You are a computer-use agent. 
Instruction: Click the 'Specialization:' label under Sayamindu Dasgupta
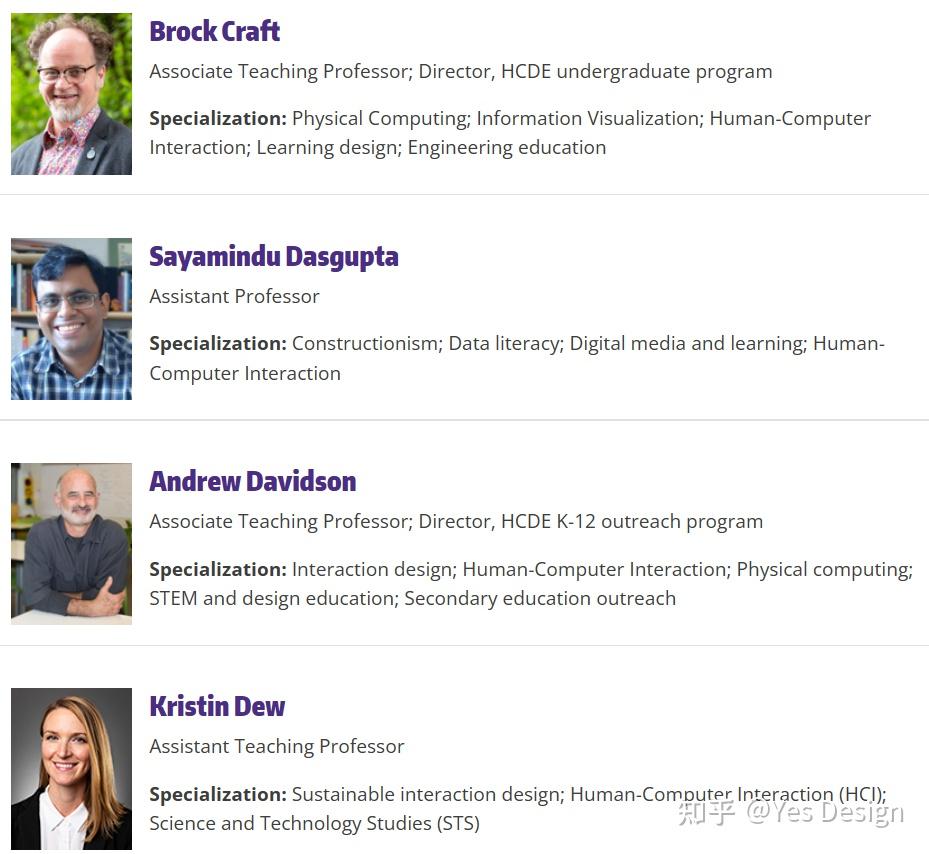217,344
